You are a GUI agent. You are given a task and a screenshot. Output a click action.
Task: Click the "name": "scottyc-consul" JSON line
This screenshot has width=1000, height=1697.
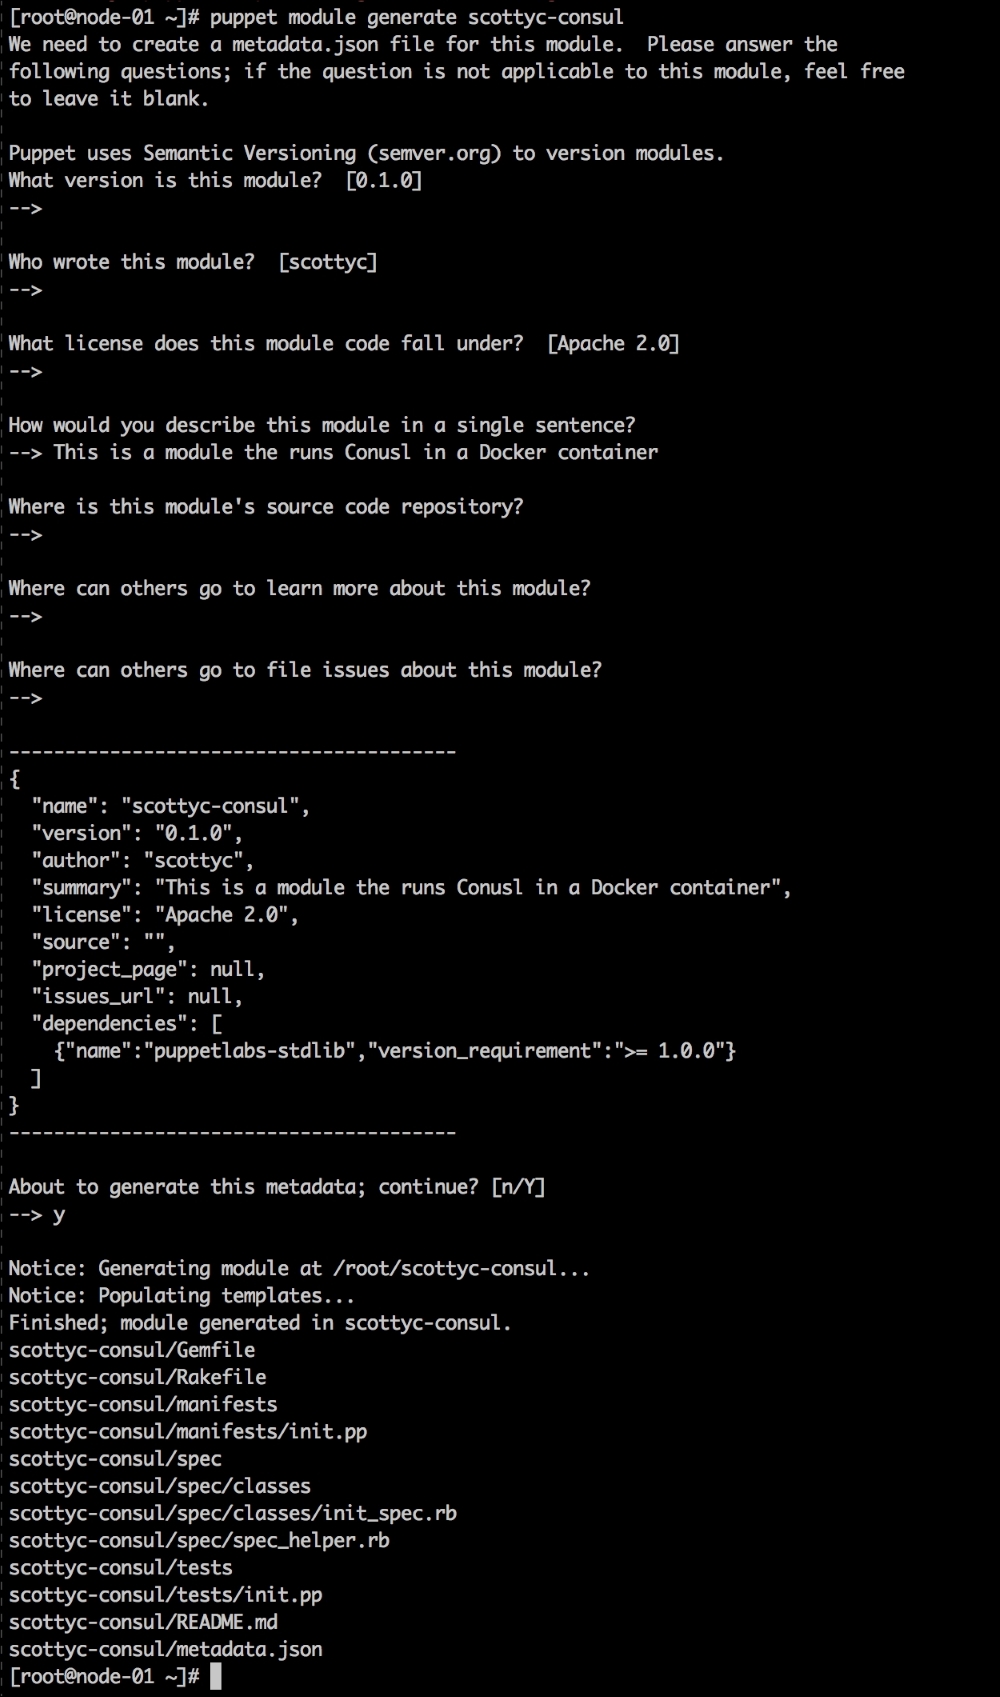pyautogui.click(x=170, y=806)
